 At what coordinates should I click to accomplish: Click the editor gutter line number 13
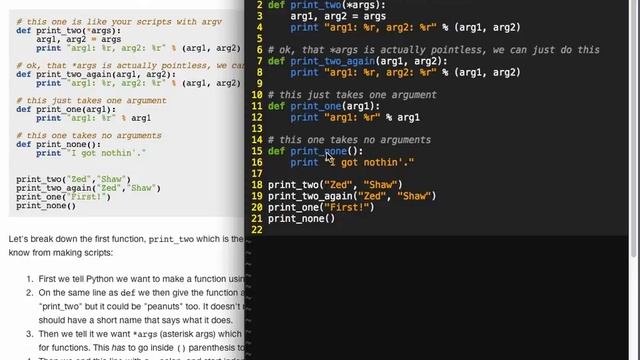pos(257,129)
